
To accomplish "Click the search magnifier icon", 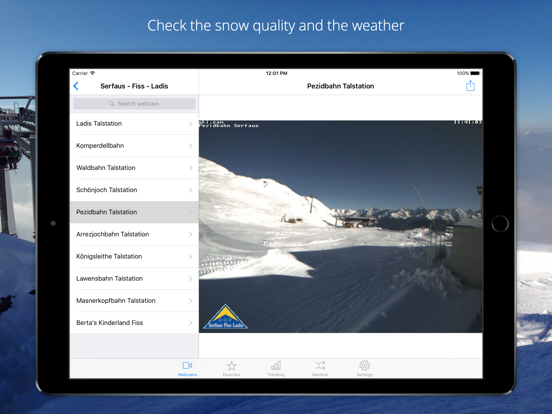I will point(112,104).
